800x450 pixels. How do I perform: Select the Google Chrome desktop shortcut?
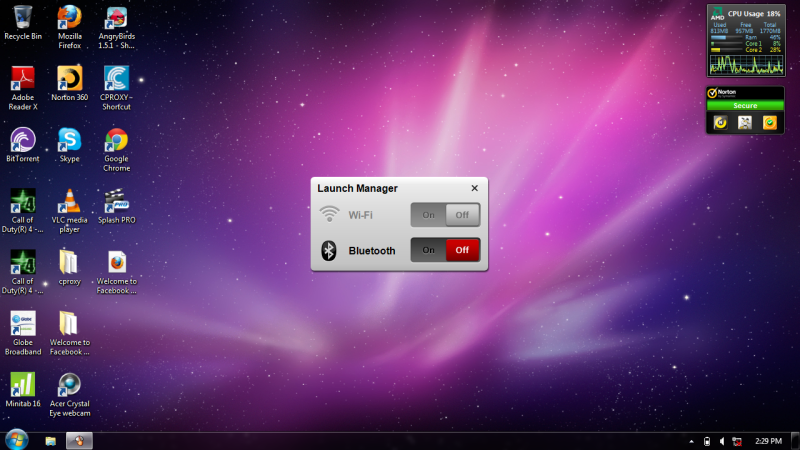click(x=116, y=141)
